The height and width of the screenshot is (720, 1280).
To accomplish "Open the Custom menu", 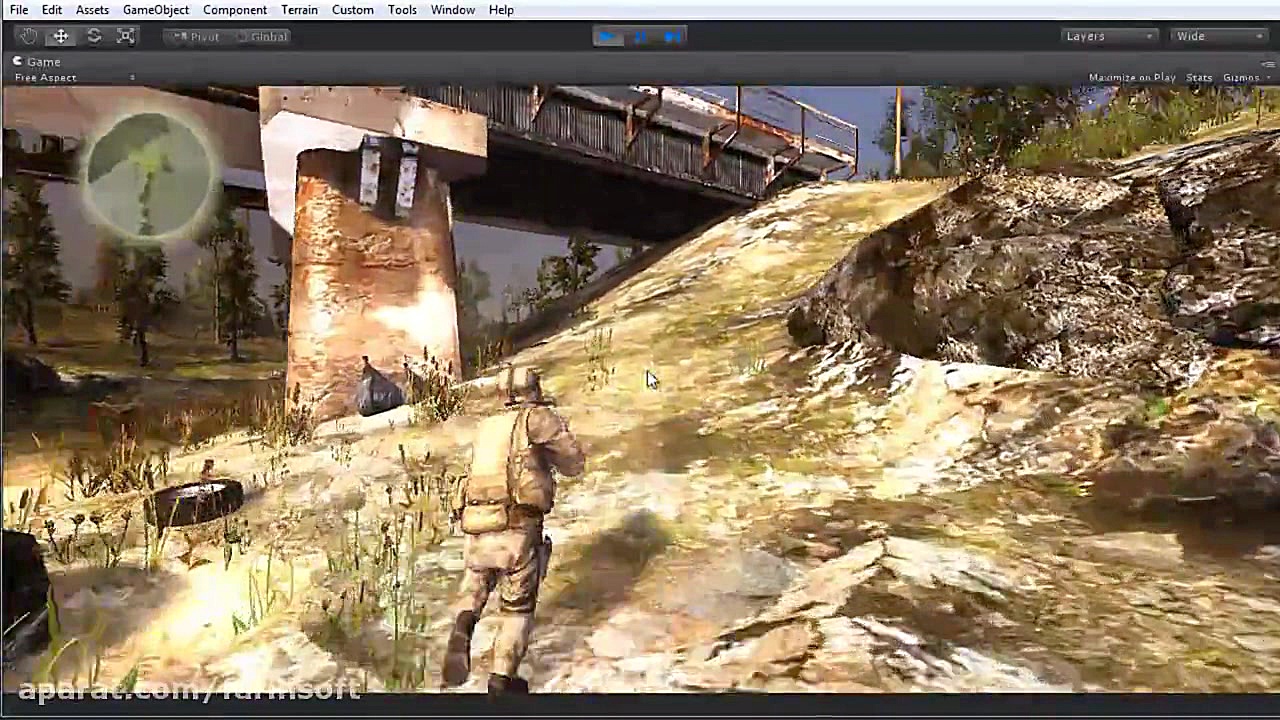I will [353, 10].
